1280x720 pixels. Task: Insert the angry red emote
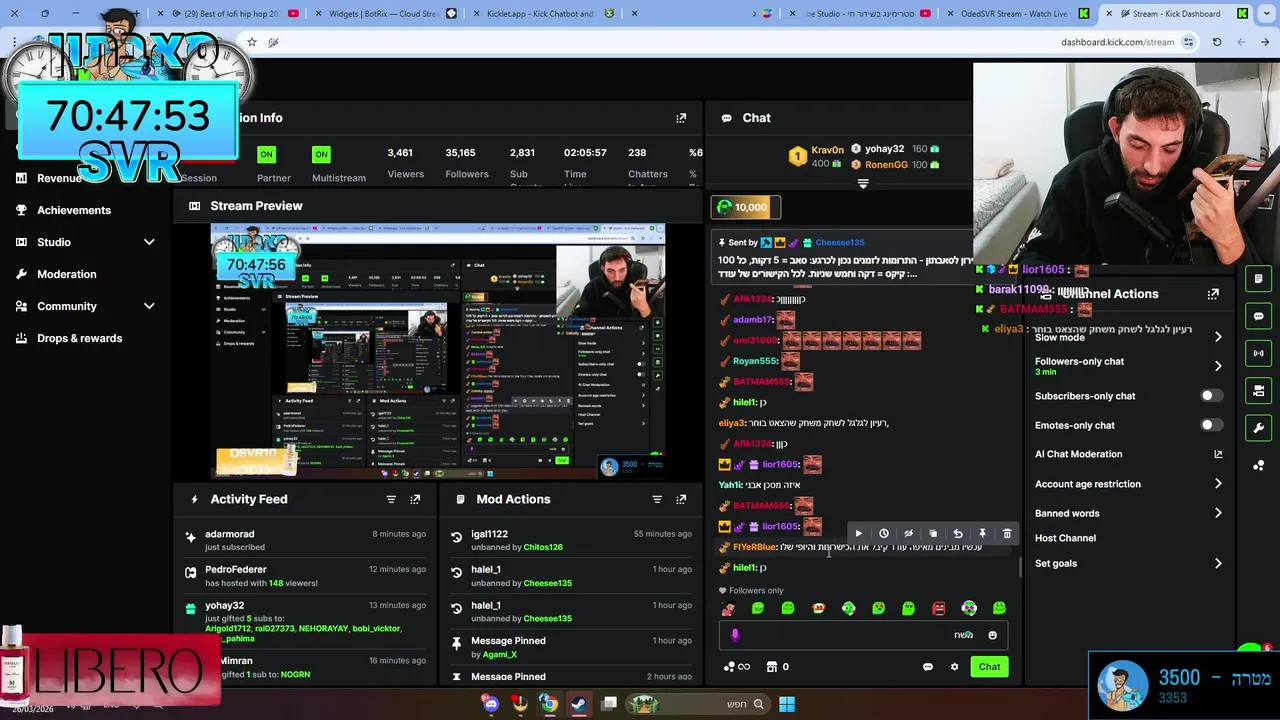tap(939, 608)
